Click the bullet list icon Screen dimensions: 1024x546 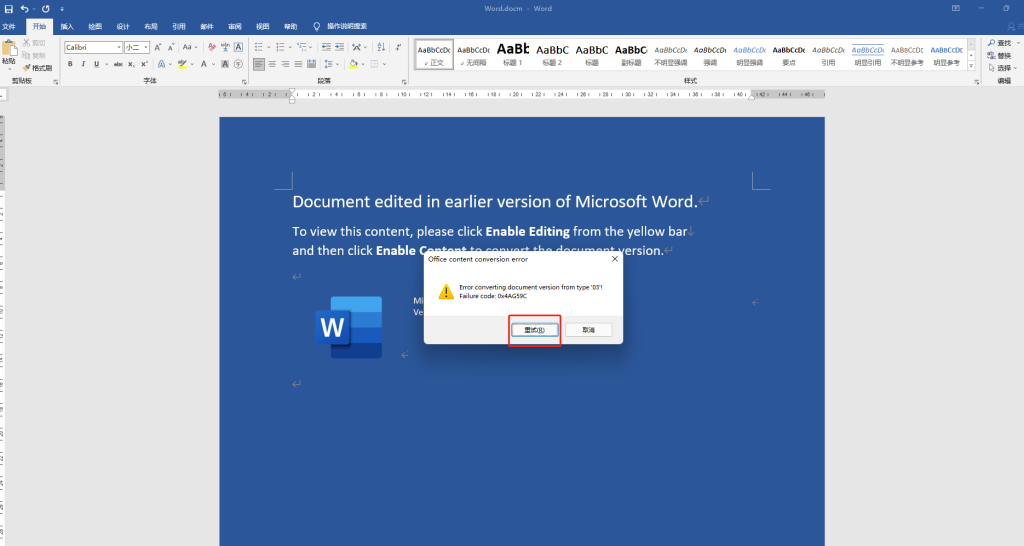259,47
